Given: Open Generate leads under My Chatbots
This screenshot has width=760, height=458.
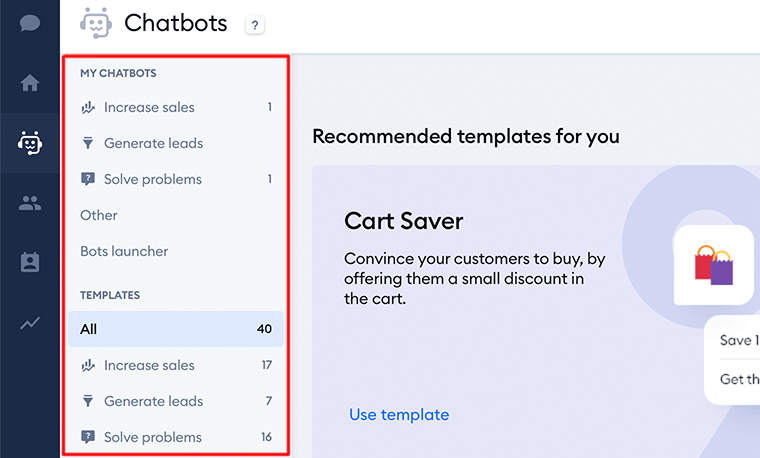Looking at the screenshot, I should pyautogui.click(x=153, y=143).
